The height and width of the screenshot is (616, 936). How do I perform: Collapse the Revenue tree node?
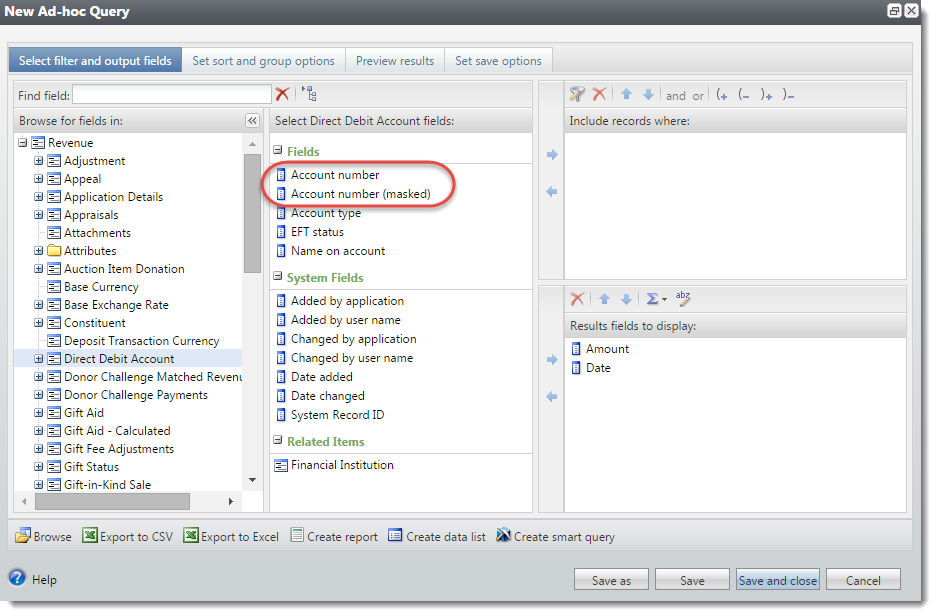[23, 143]
